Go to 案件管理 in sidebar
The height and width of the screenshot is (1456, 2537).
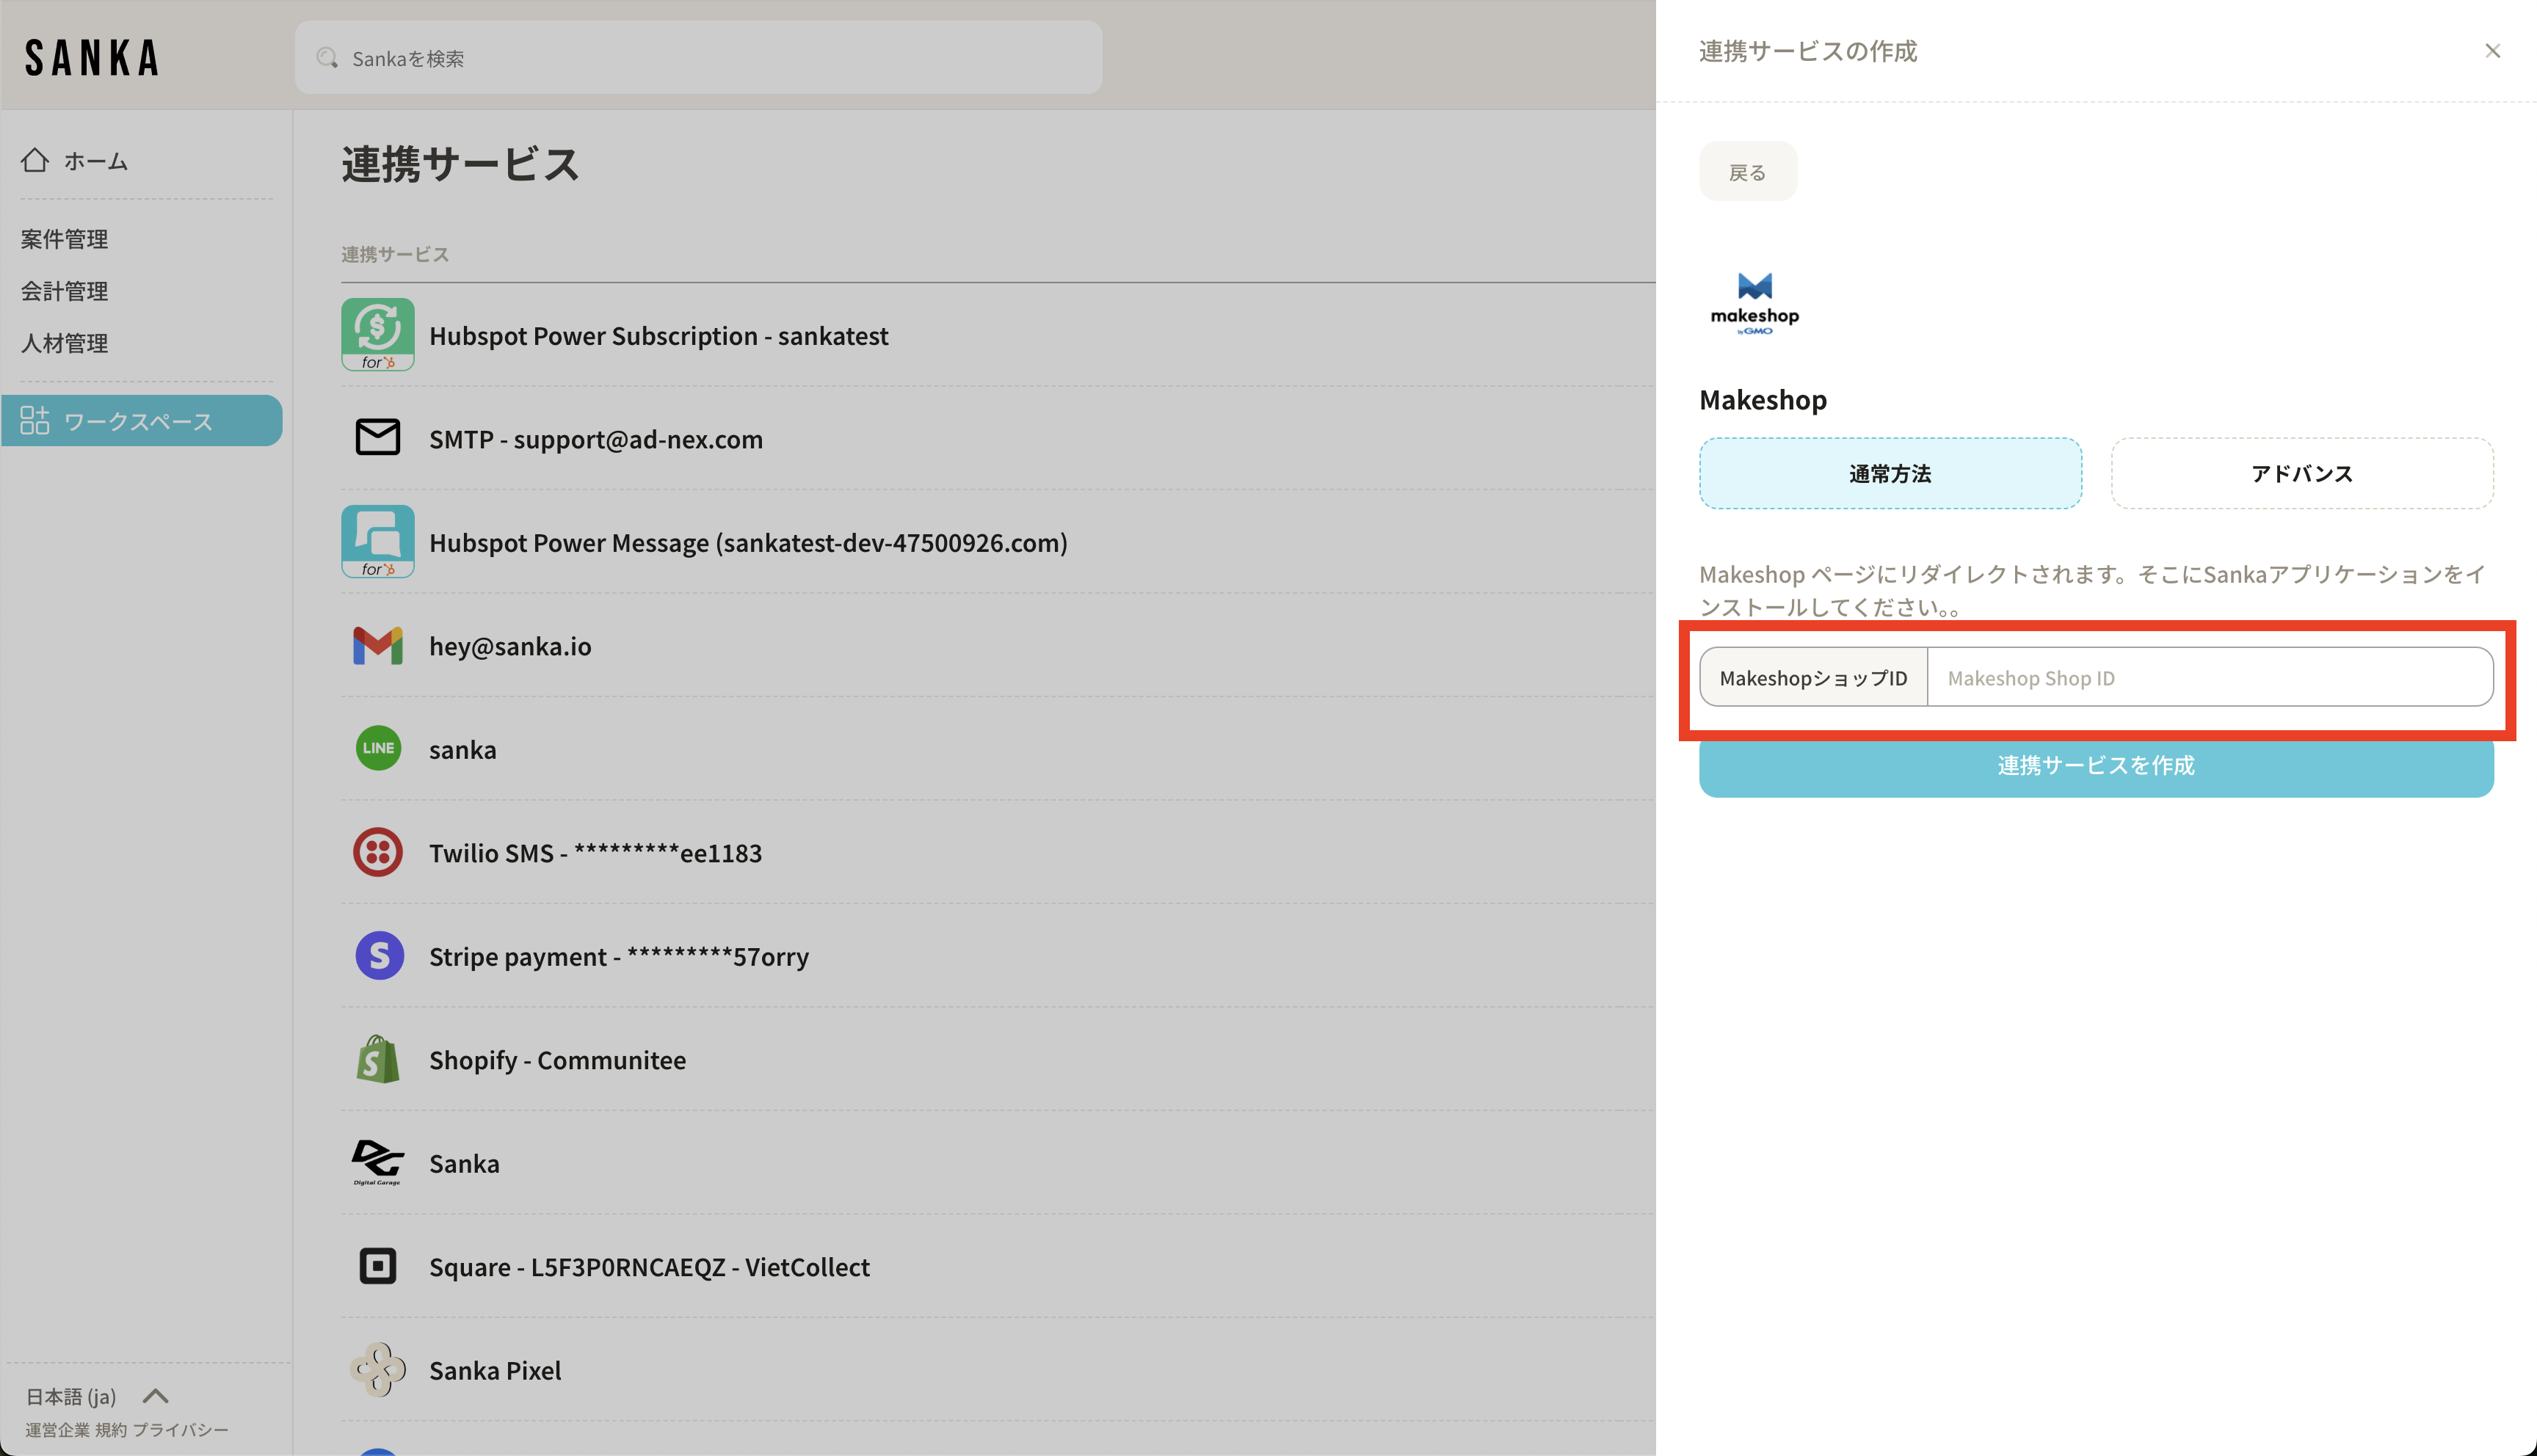[x=65, y=239]
